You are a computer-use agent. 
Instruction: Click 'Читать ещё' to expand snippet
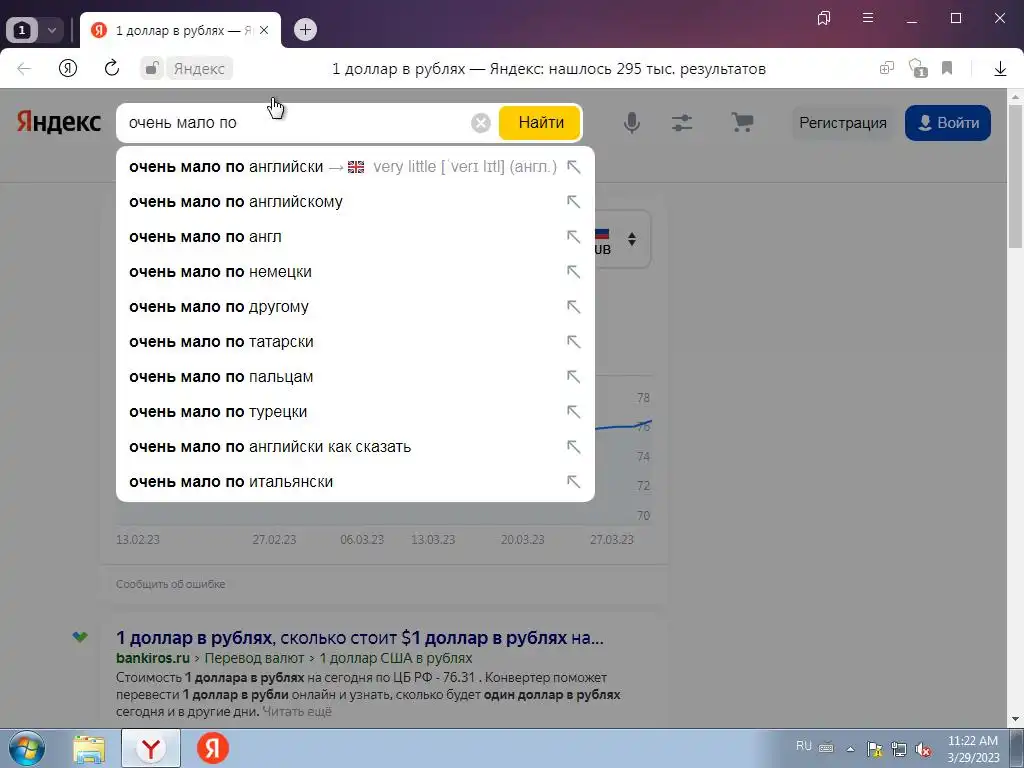click(297, 711)
